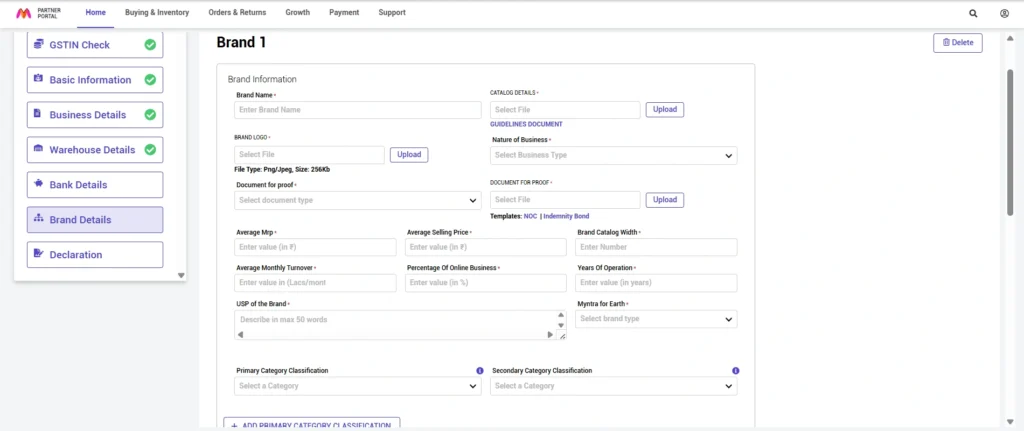Click Add Primary Category Classification button

(x=312, y=425)
